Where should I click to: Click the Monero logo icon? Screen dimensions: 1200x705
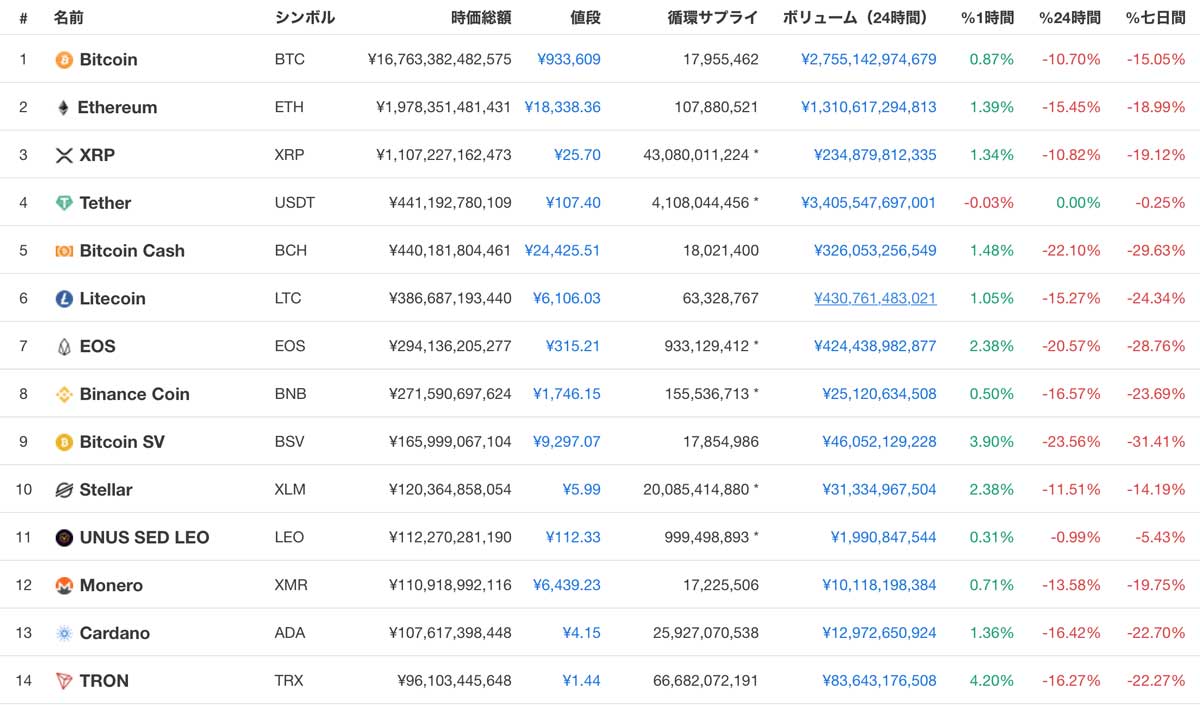64,586
